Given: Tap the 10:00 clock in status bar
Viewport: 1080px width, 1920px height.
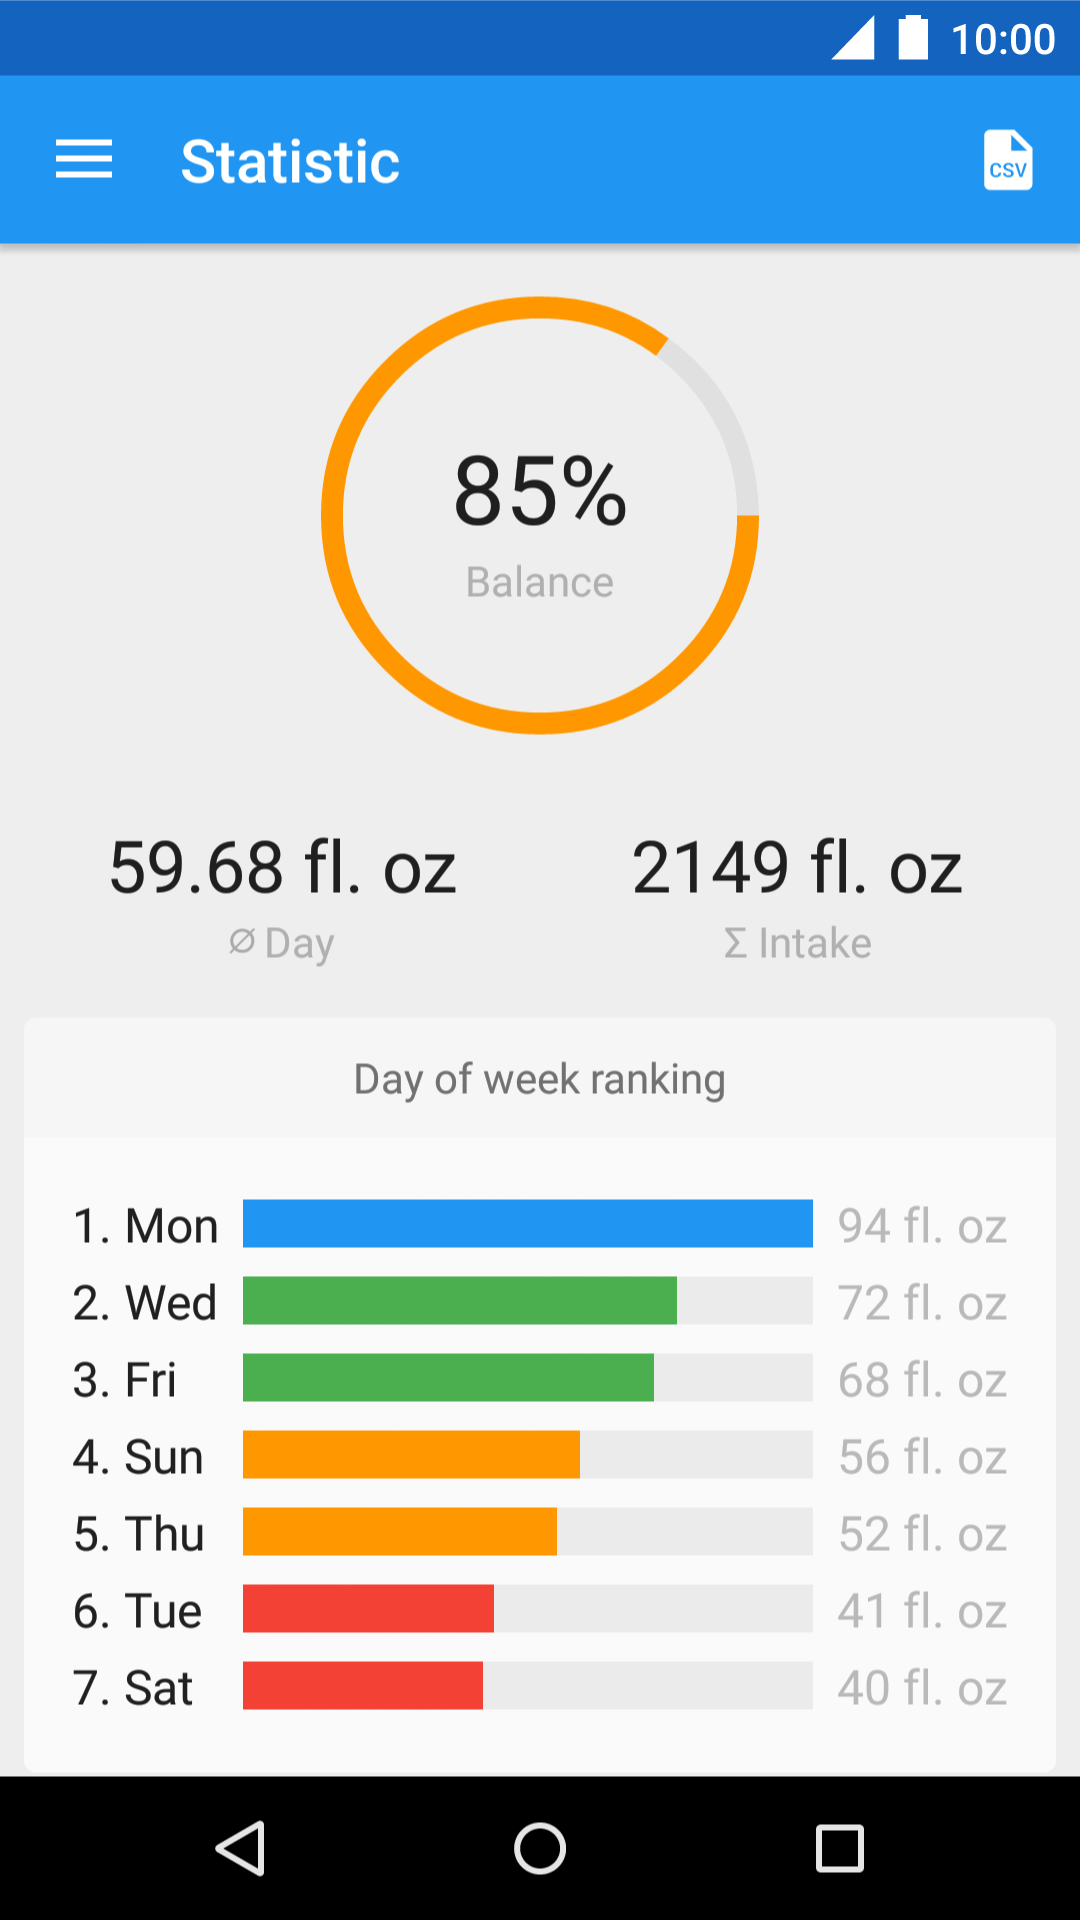Looking at the screenshot, I should [x=1003, y=40].
